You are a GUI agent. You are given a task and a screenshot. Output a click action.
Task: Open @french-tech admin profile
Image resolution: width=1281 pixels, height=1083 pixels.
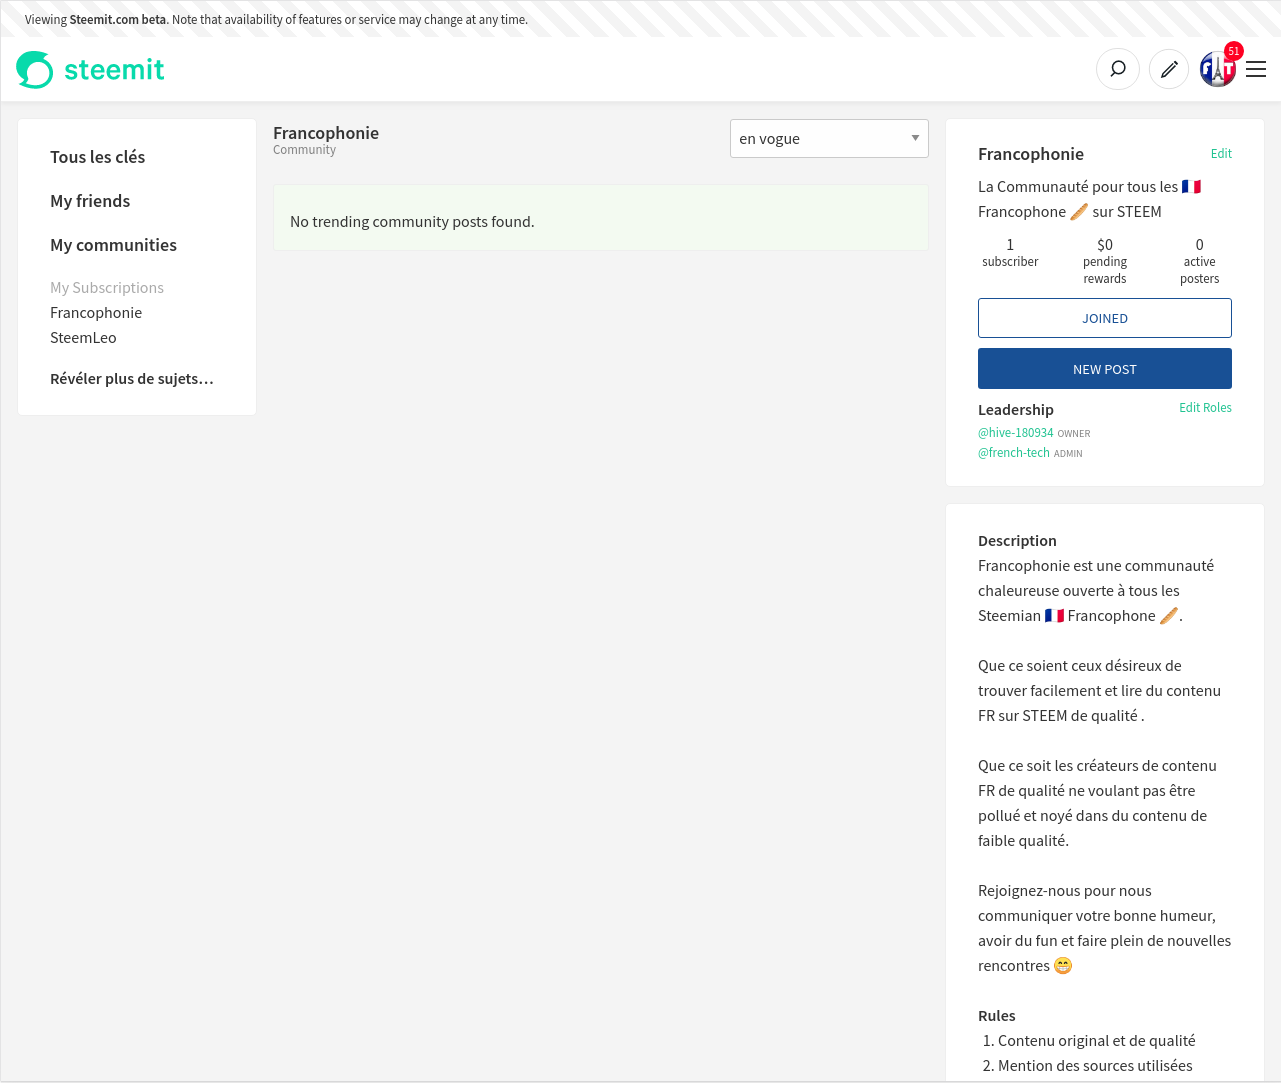(x=1014, y=453)
